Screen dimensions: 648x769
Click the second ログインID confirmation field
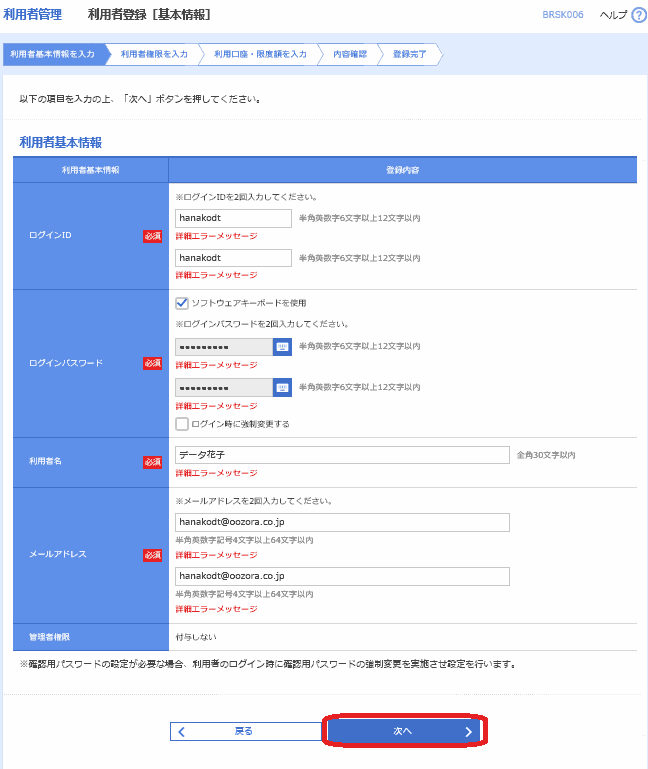(x=233, y=258)
